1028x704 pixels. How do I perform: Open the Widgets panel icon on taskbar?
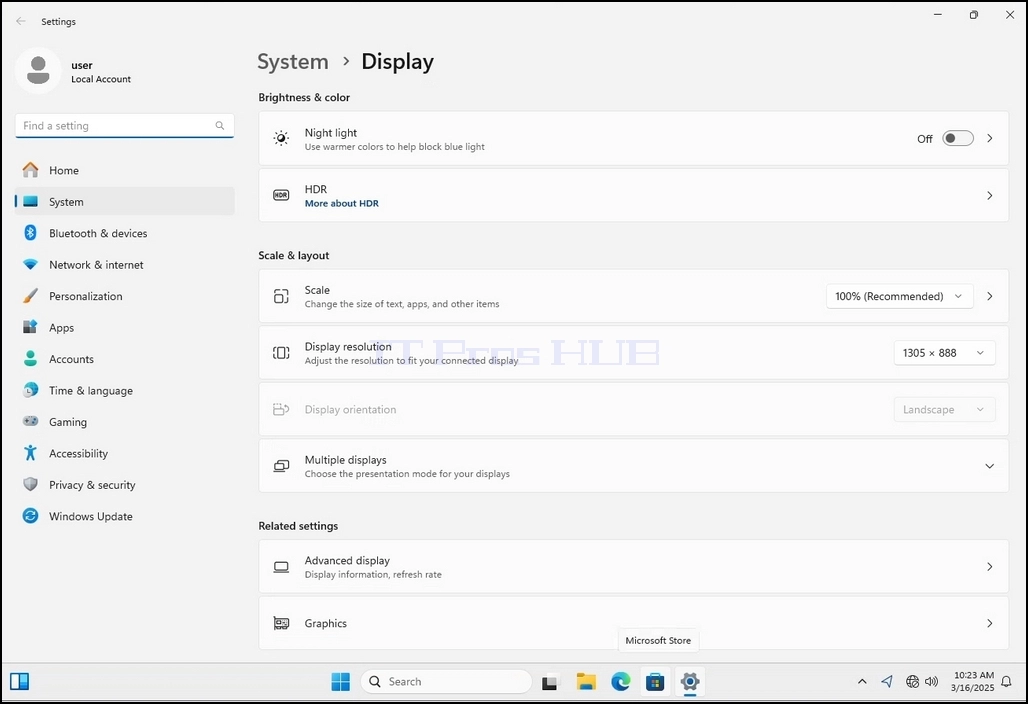[20, 682]
